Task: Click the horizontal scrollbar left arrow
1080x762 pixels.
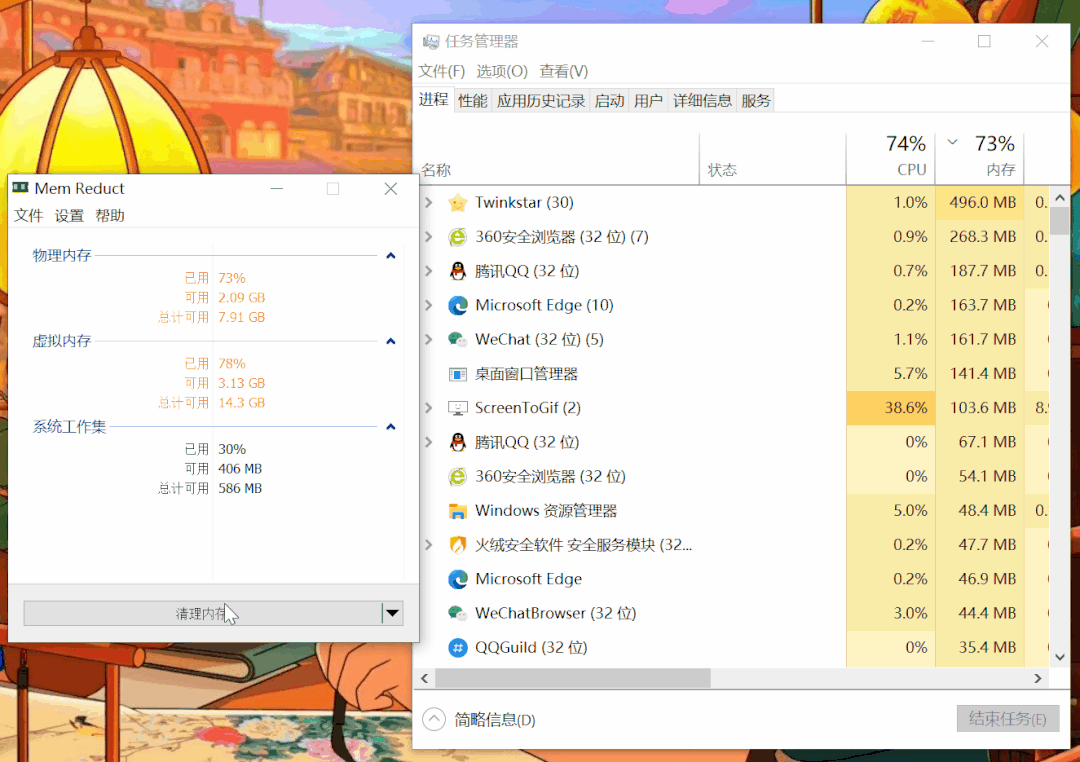Action: tap(424, 679)
